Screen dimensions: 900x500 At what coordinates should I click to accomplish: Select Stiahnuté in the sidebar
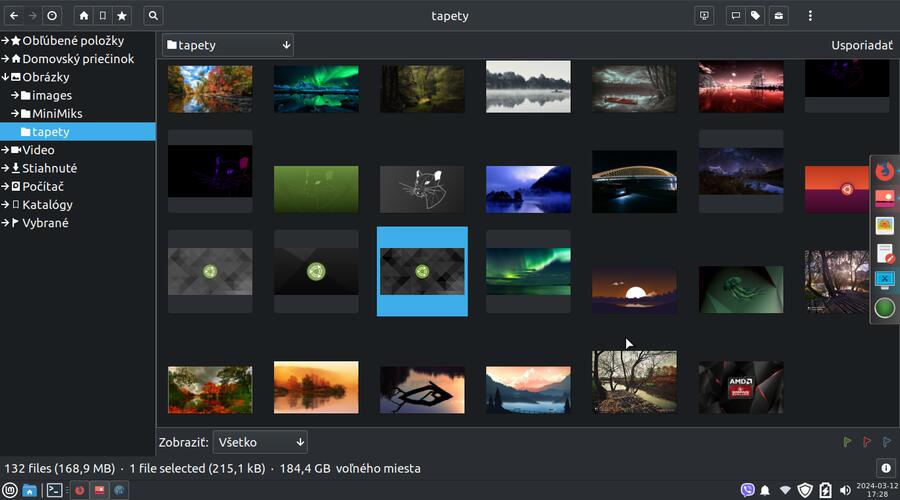[49, 168]
